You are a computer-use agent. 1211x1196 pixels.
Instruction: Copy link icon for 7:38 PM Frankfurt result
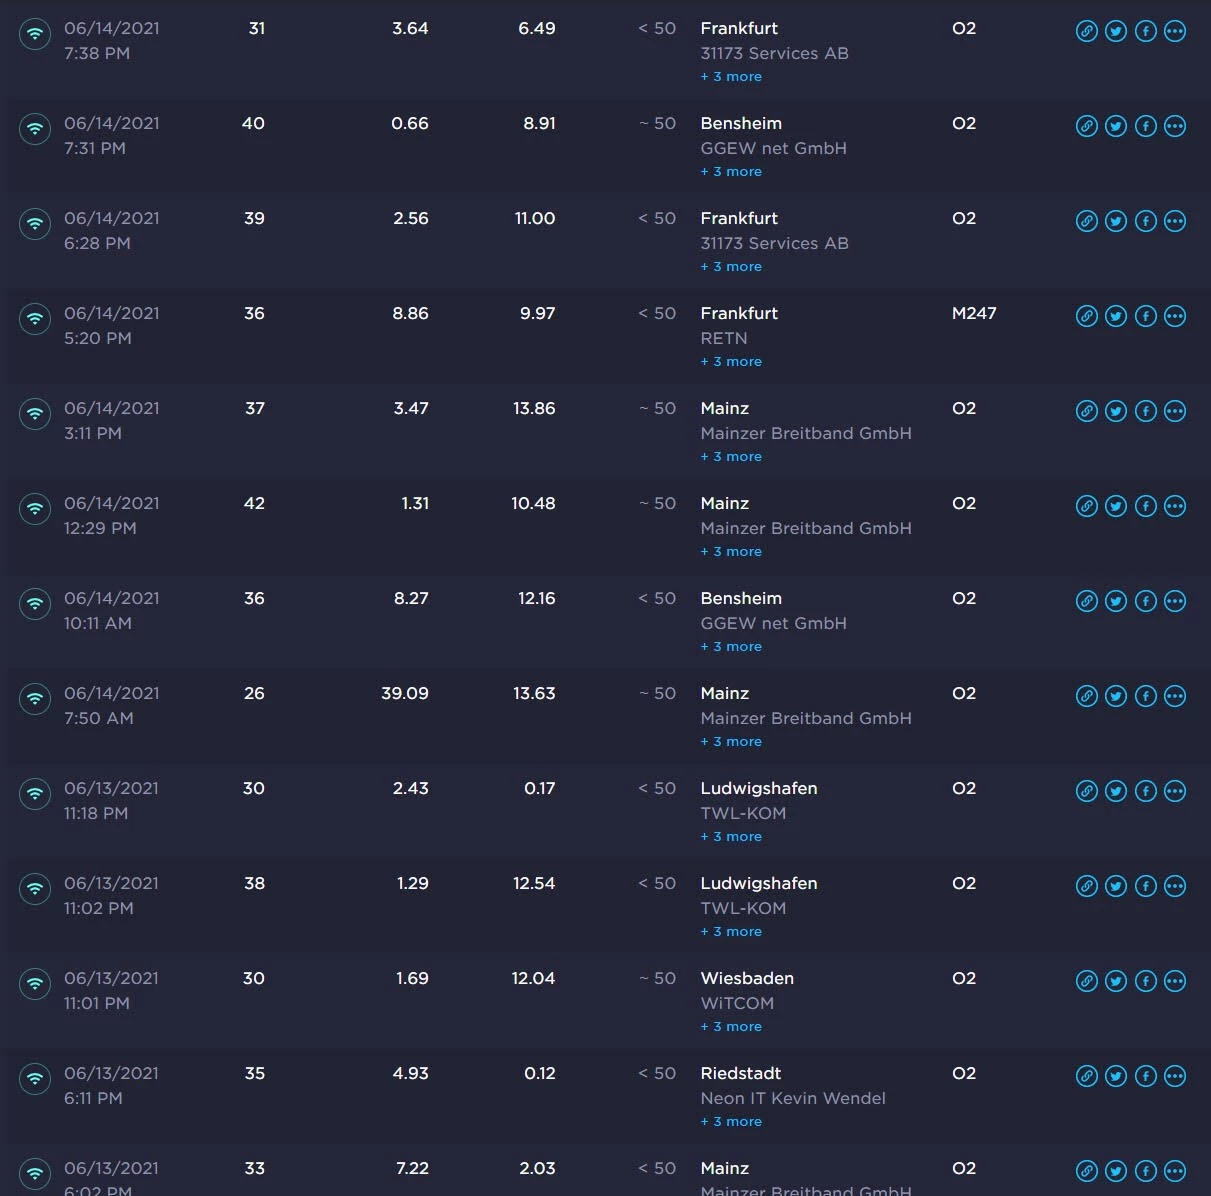tap(1086, 31)
